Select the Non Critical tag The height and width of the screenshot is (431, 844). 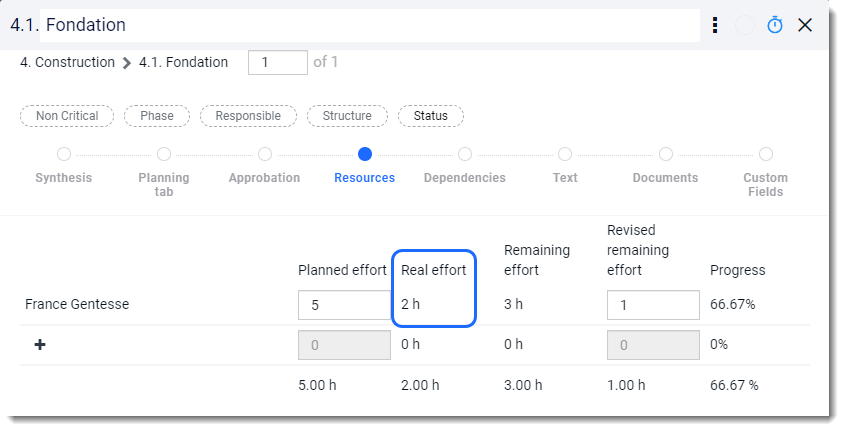pyautogui.click(x=67, y=116)
